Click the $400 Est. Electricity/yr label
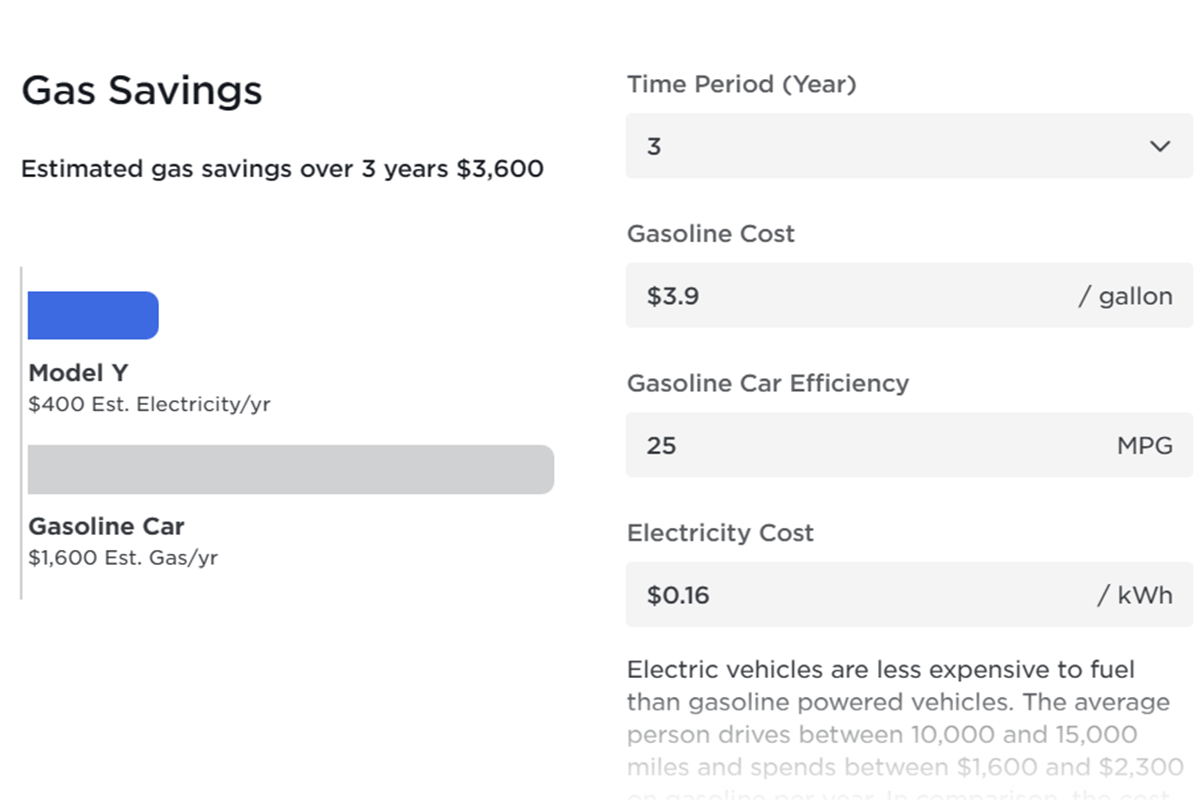 click(x=150, y=404)
